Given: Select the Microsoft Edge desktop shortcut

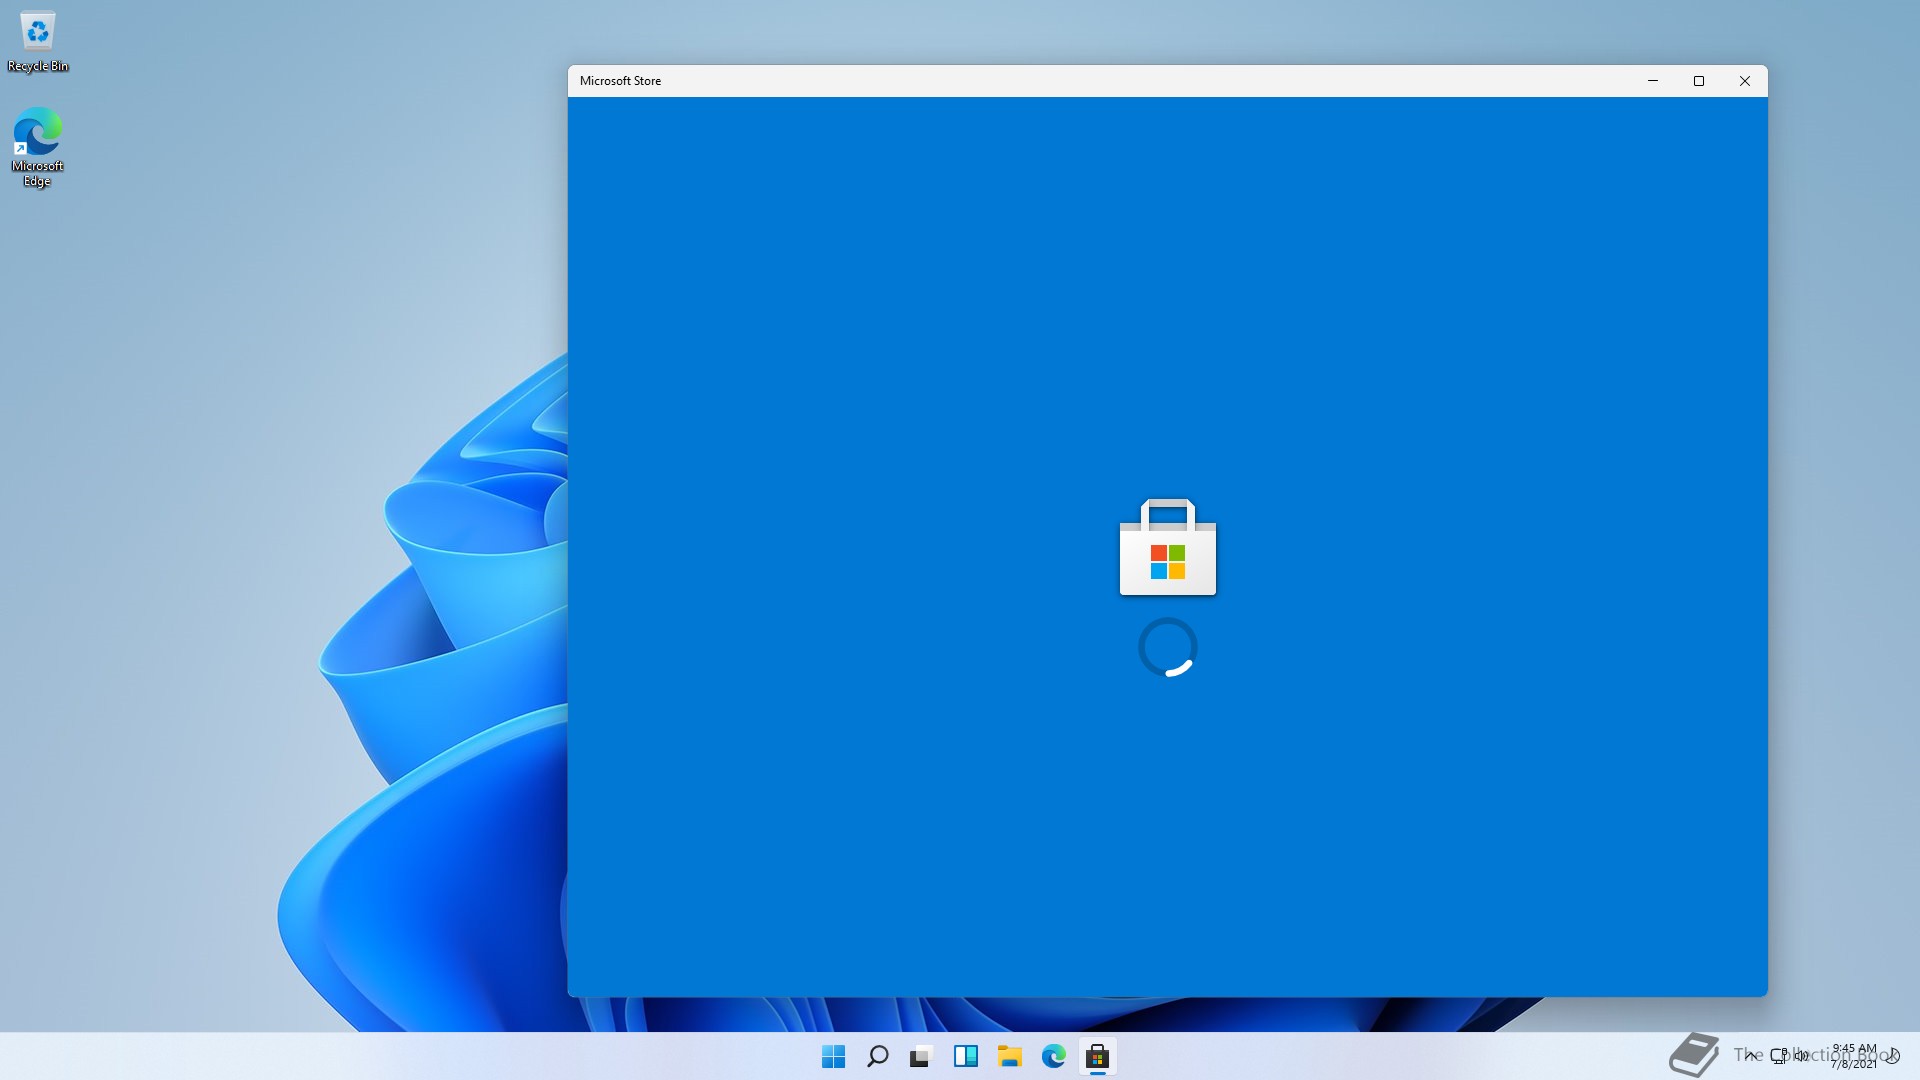Looking at the screenshot, I should pyautogui.click(x=38, y=147).
